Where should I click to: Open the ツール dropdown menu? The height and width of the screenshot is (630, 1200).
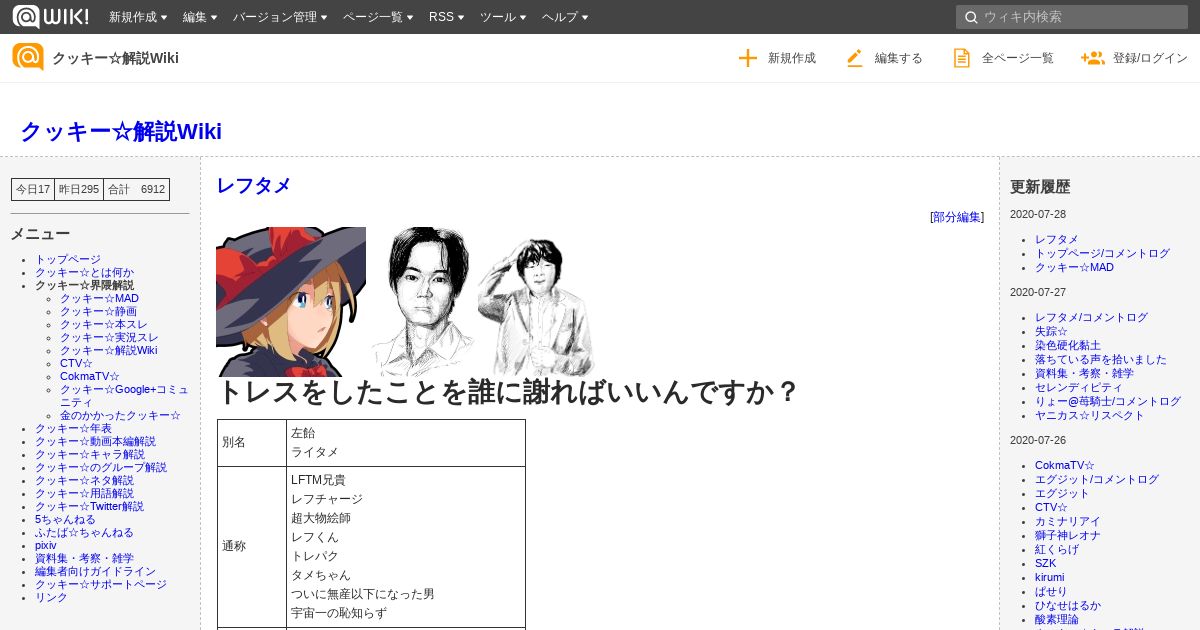[503, 17]
